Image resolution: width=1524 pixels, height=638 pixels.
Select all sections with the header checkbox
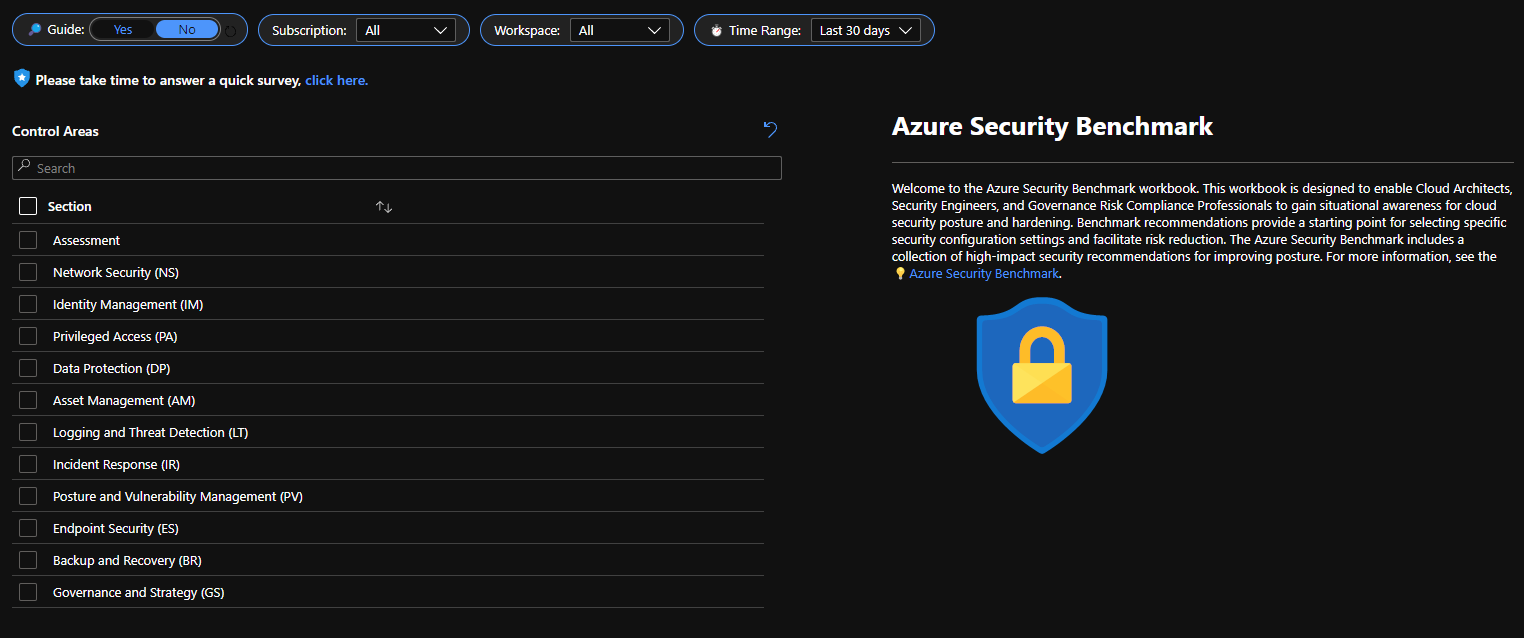click(x=28, y=206)
